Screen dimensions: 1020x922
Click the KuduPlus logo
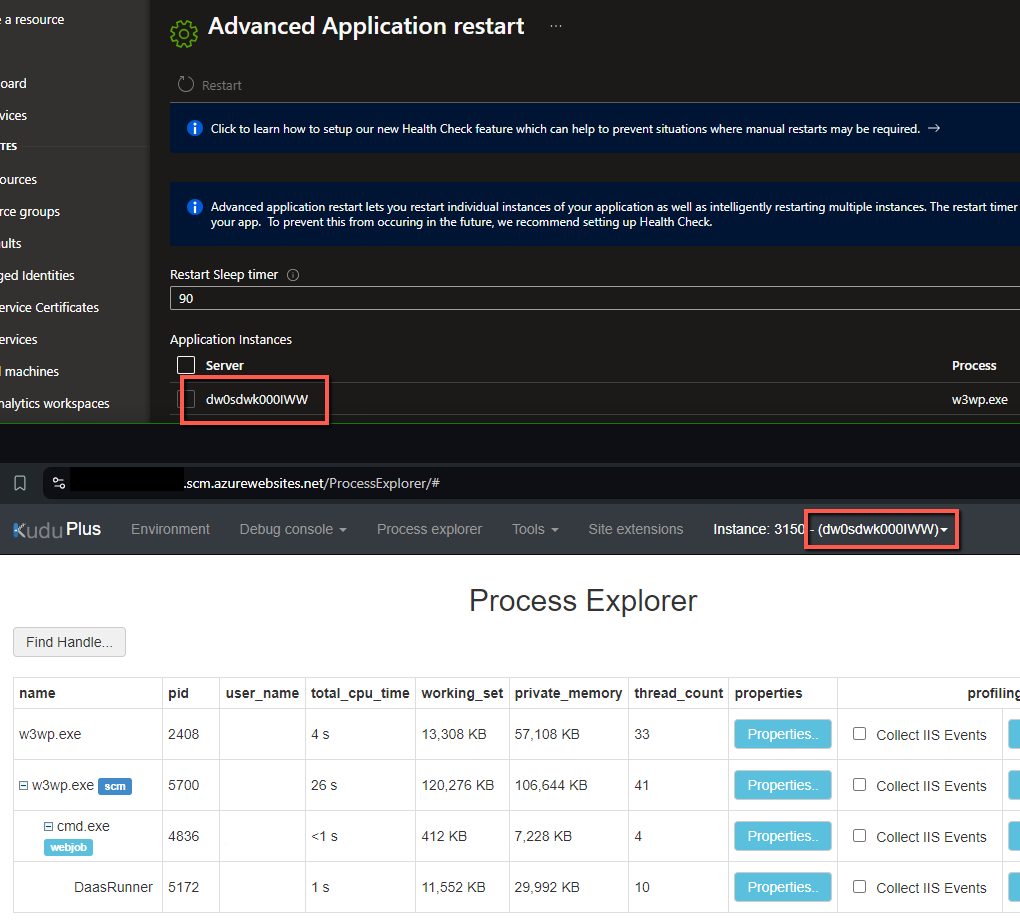pos(57,529)
